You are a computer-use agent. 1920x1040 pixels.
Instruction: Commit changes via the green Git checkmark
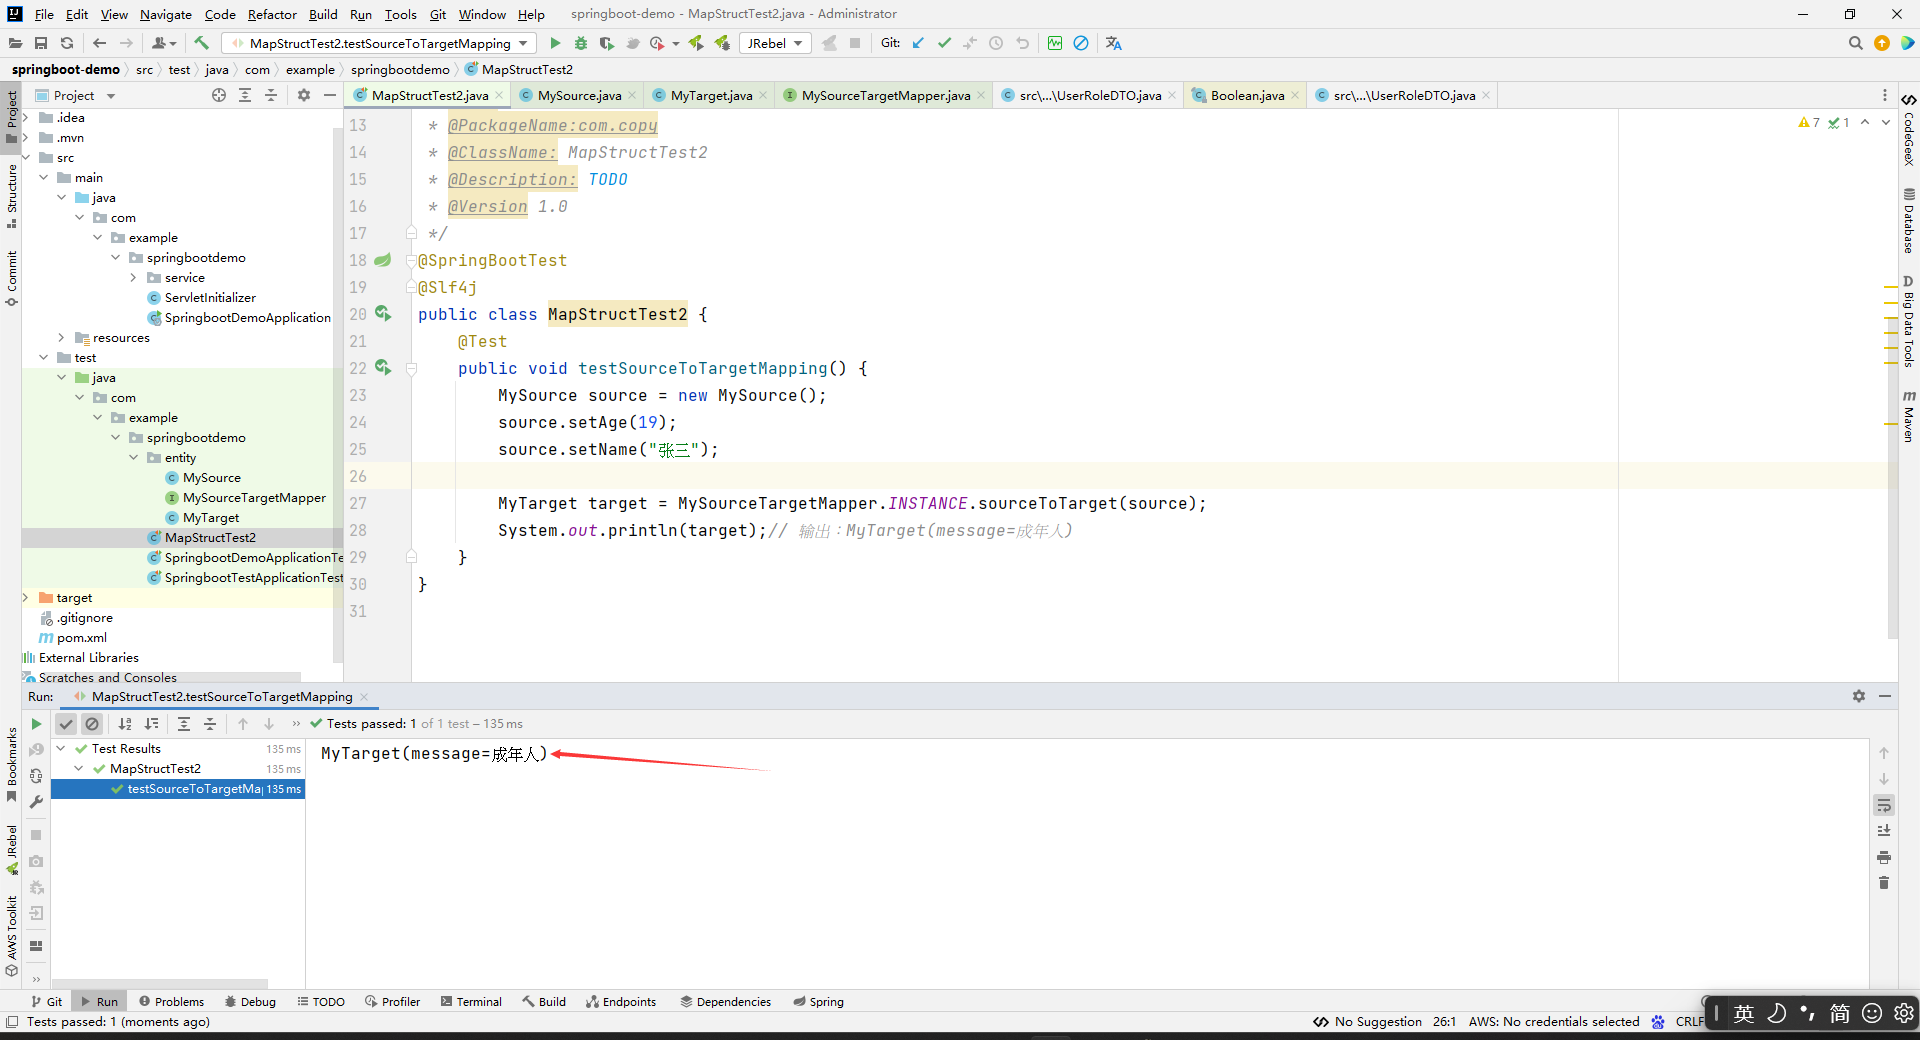[x=944, y=43]
